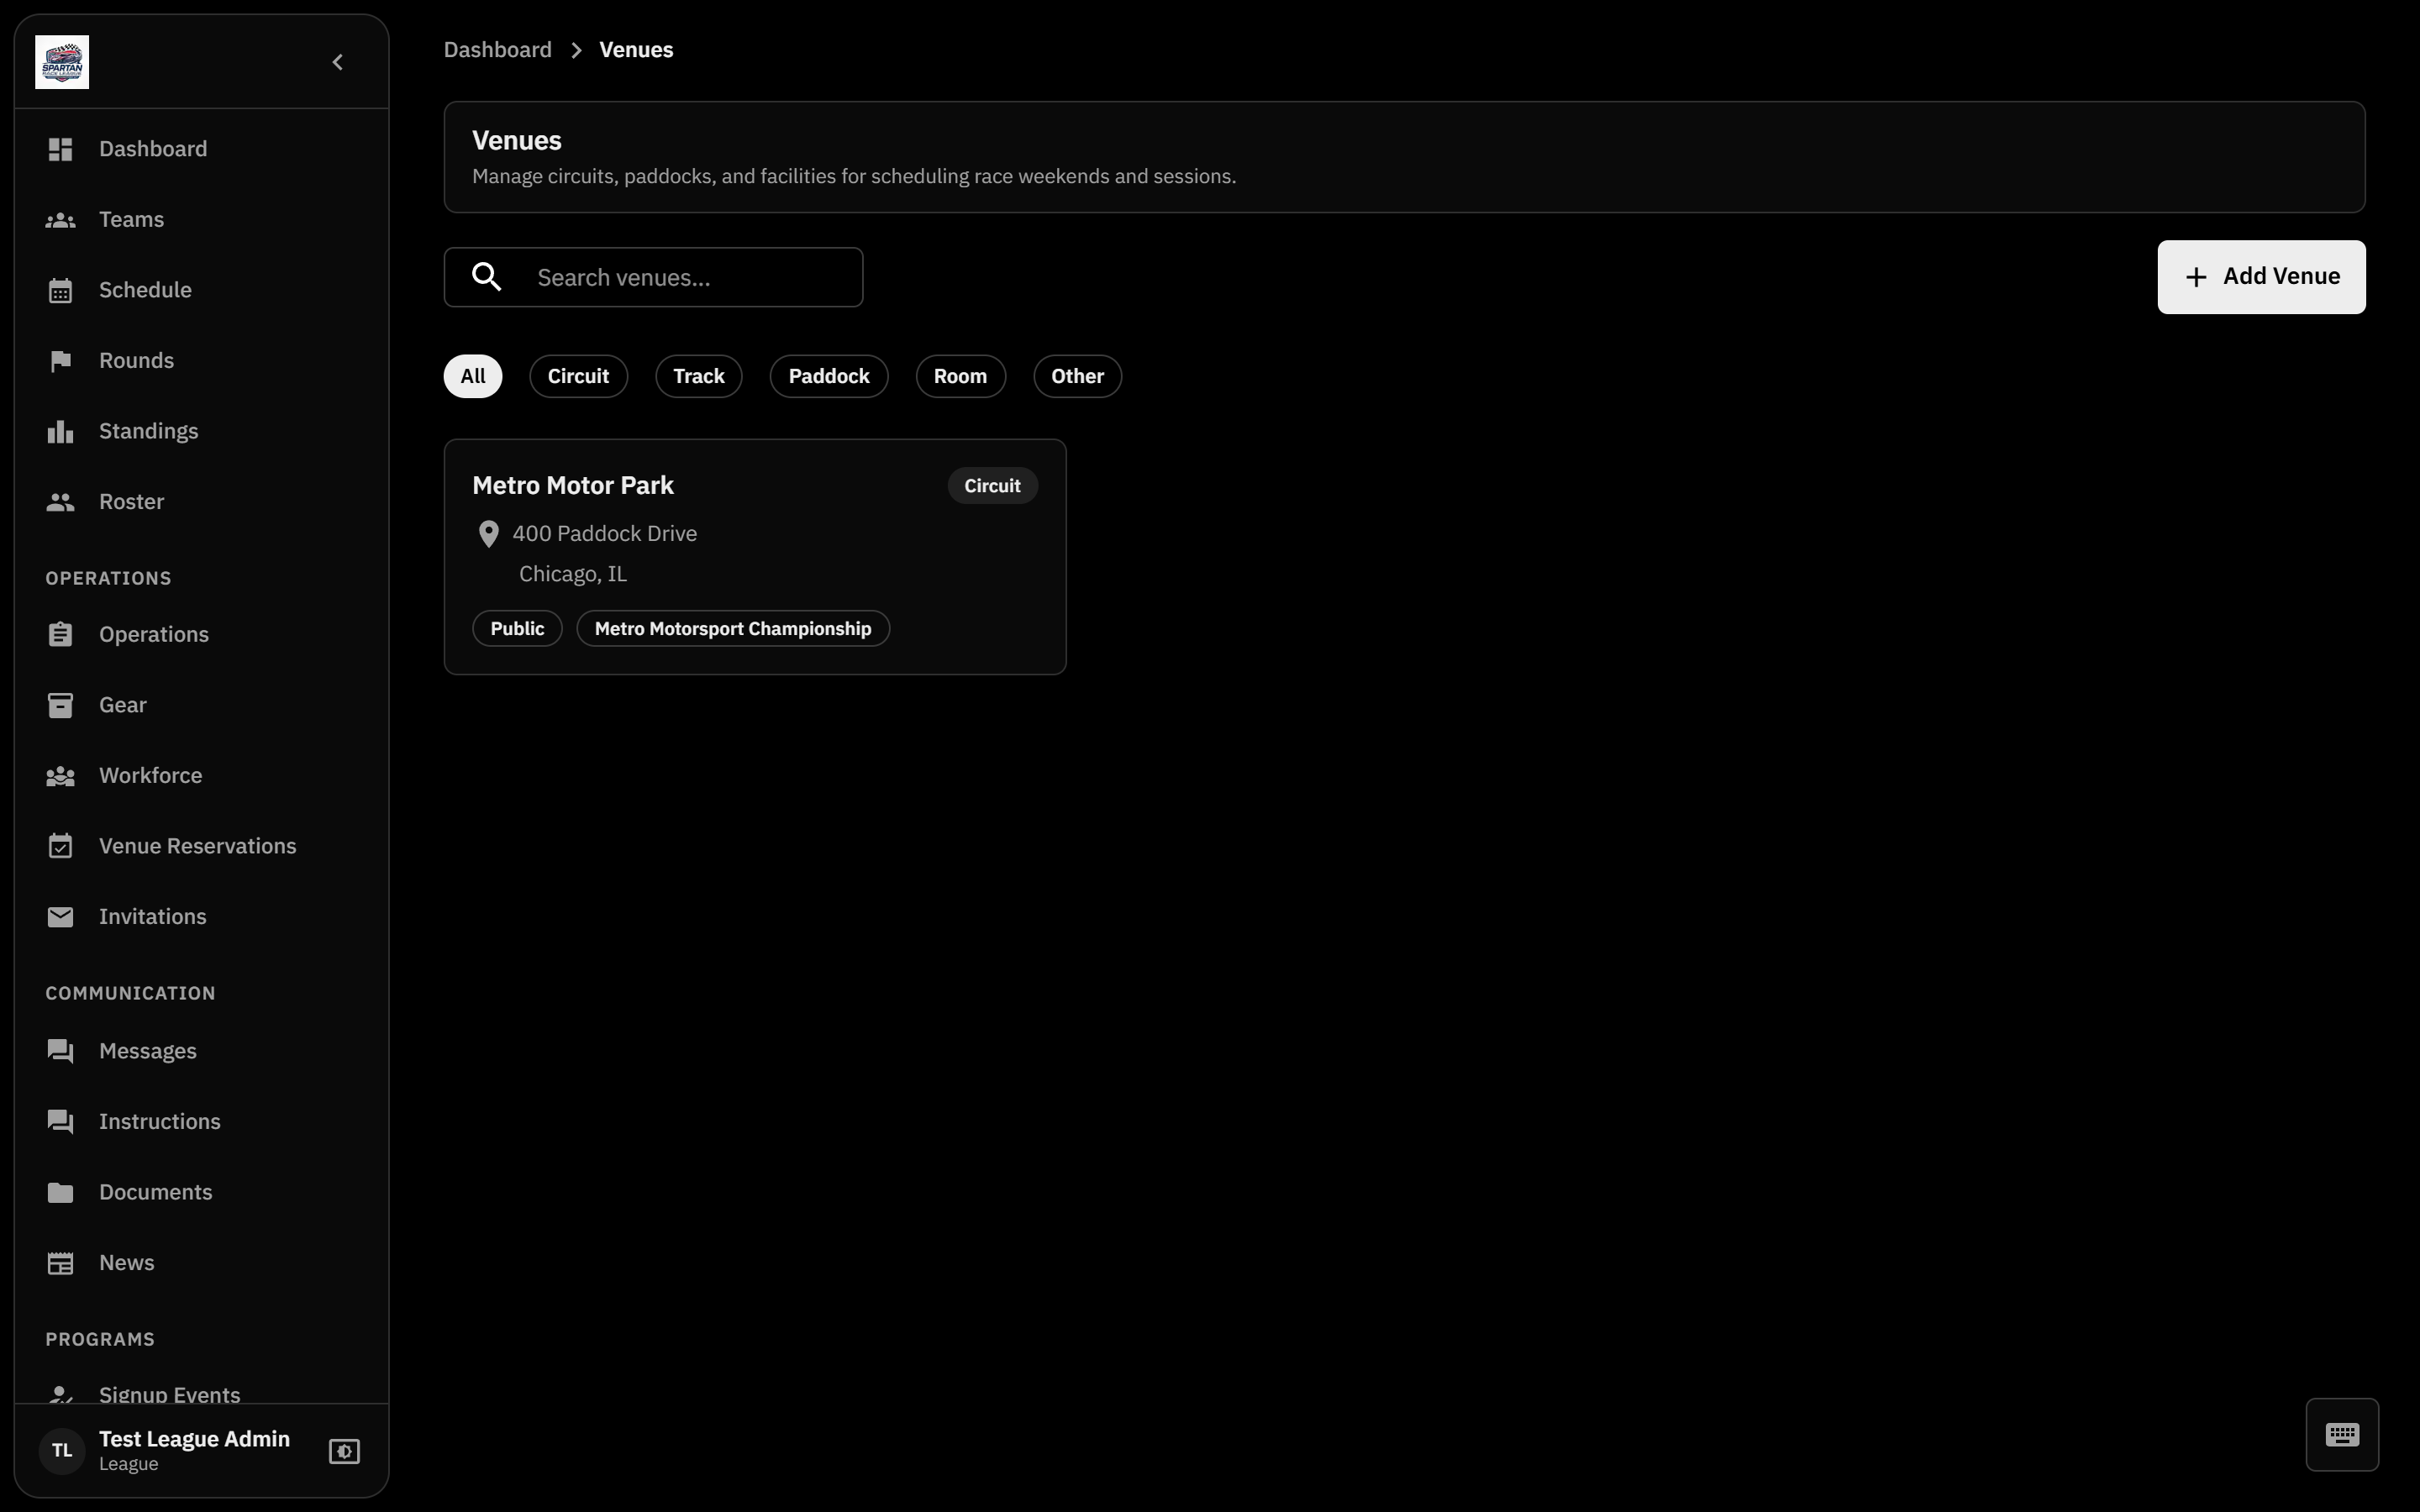
Task: Filter venues by Track chip
Action: pyautogui.click(x=699, y=376)
